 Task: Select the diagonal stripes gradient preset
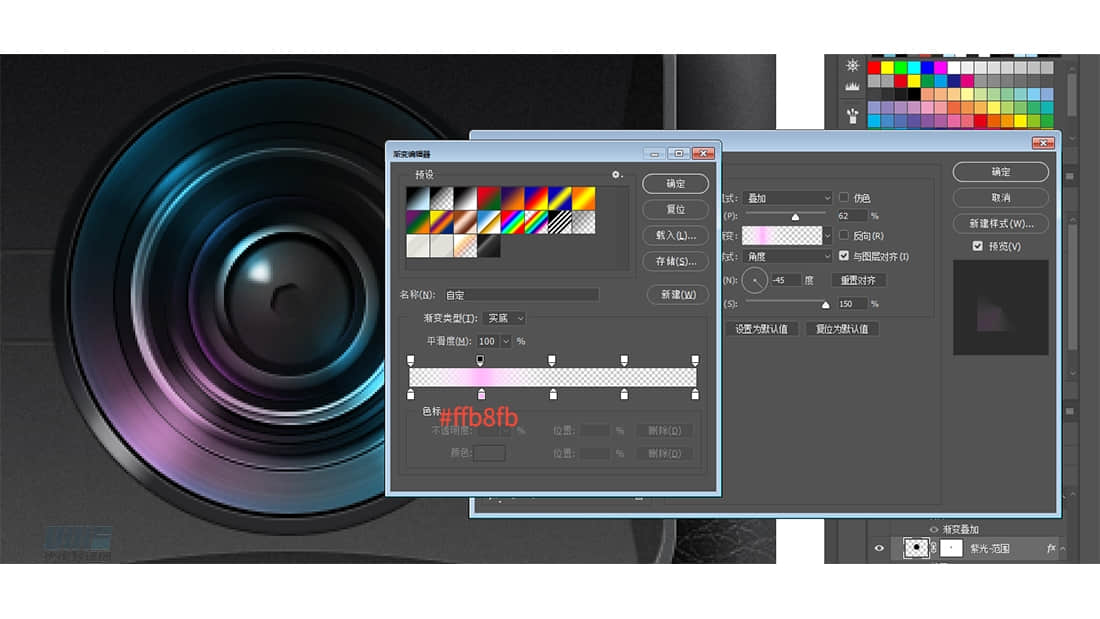pyautogui.click(x=560, y=222)
